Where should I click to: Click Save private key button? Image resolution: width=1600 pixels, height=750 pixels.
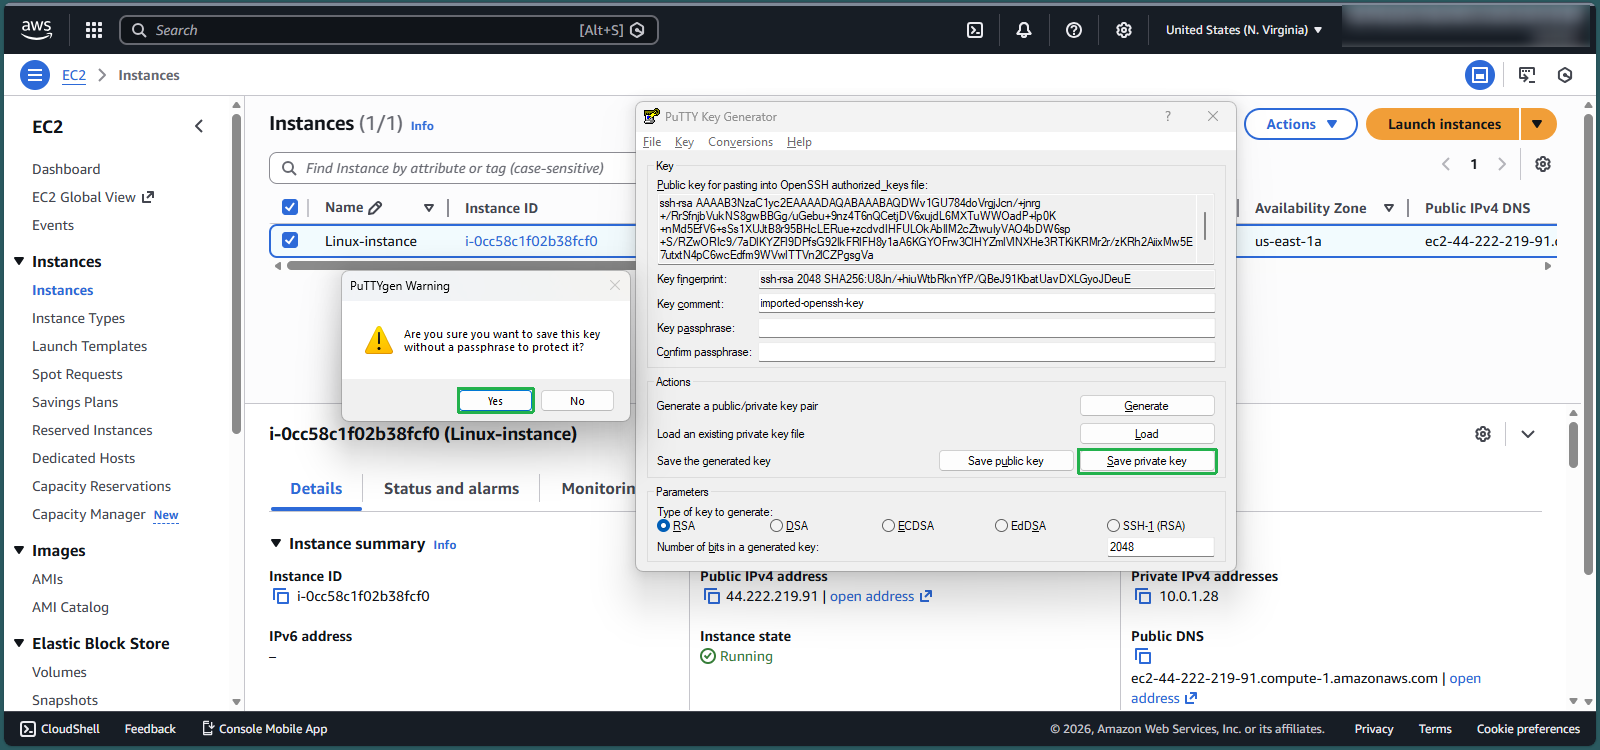(x=1147, y=461)
